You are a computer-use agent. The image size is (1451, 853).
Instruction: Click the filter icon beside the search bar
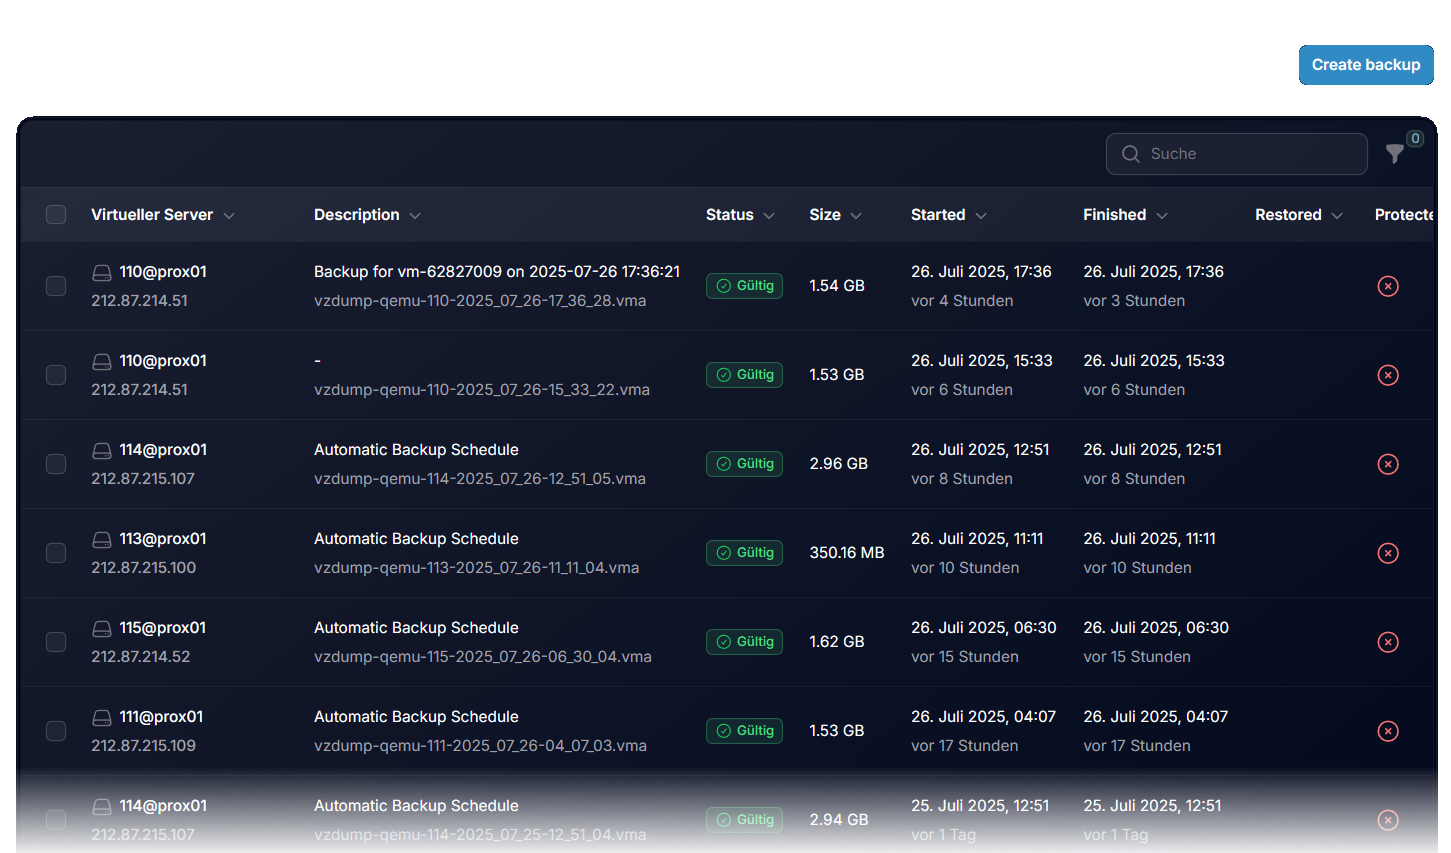click(x=1396, y=154)
